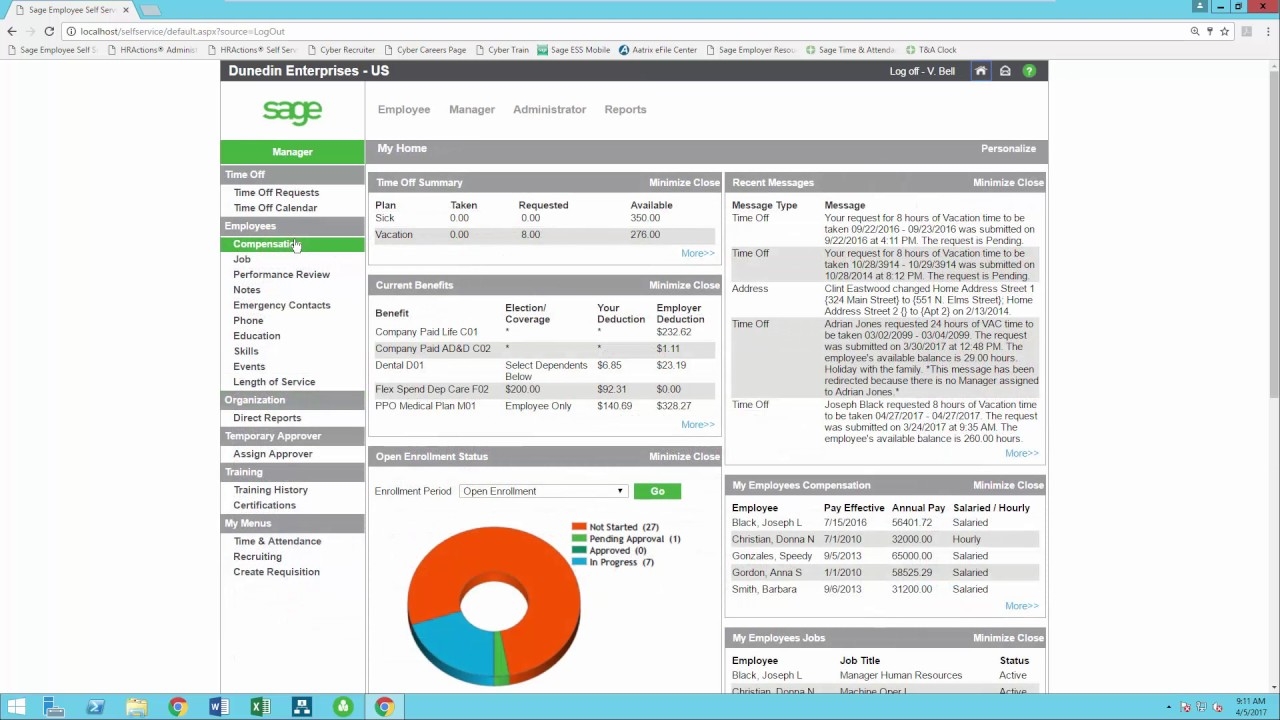This screenshot has height=720, width=1280.
Task: Click the mailbox icon next to Help
Action: [x=1005, y=71]
